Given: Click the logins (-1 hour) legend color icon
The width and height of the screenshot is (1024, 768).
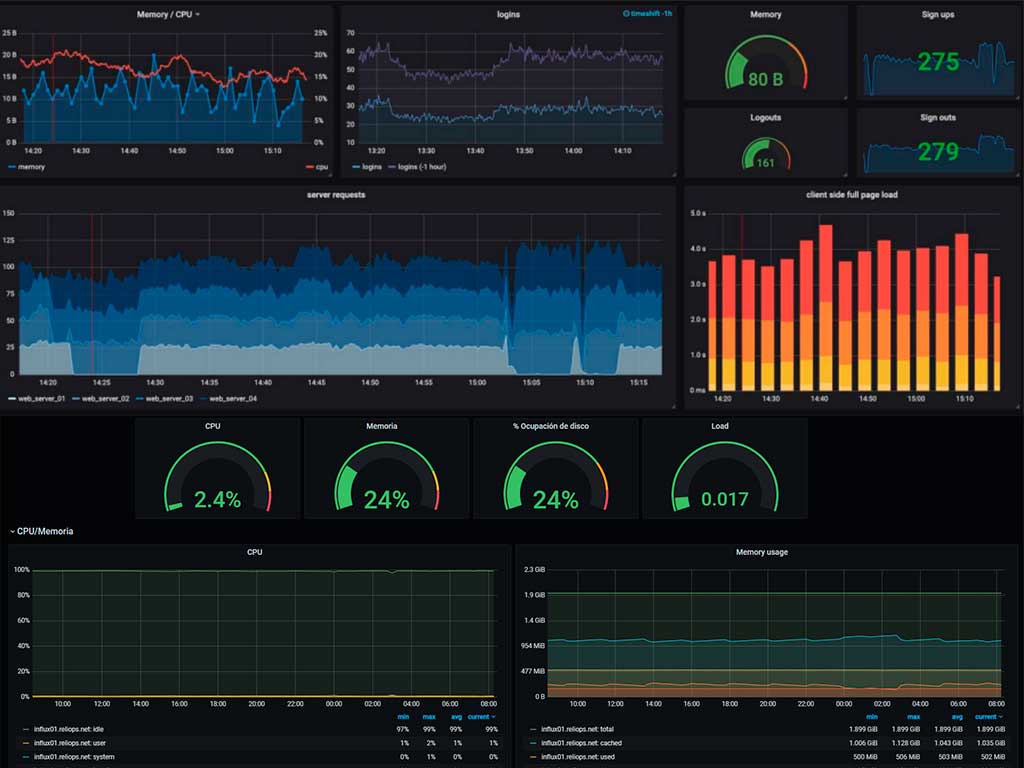Looking at the screenshot, I should (390, 166).
